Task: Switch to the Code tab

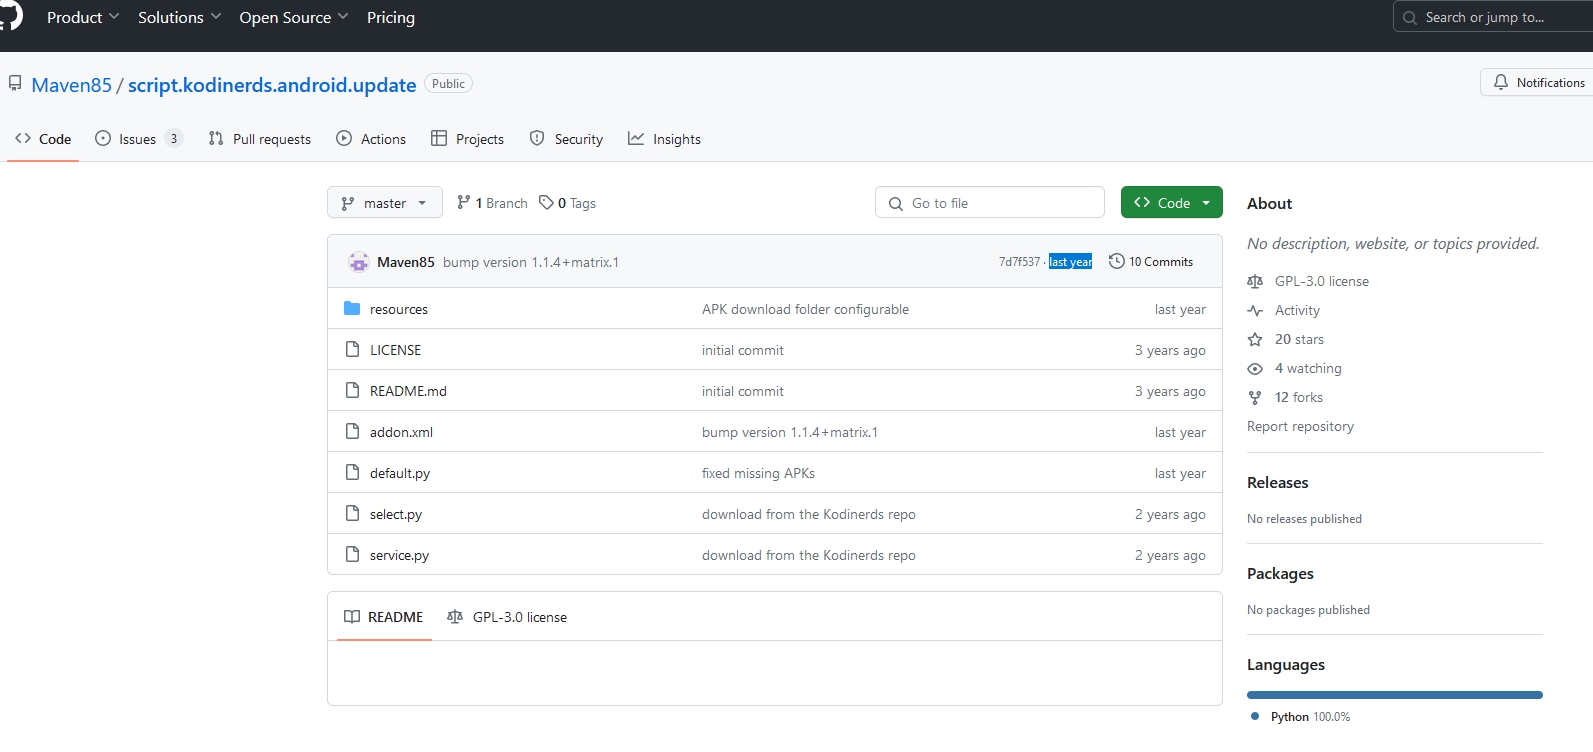Action: [x=43, y=139]
